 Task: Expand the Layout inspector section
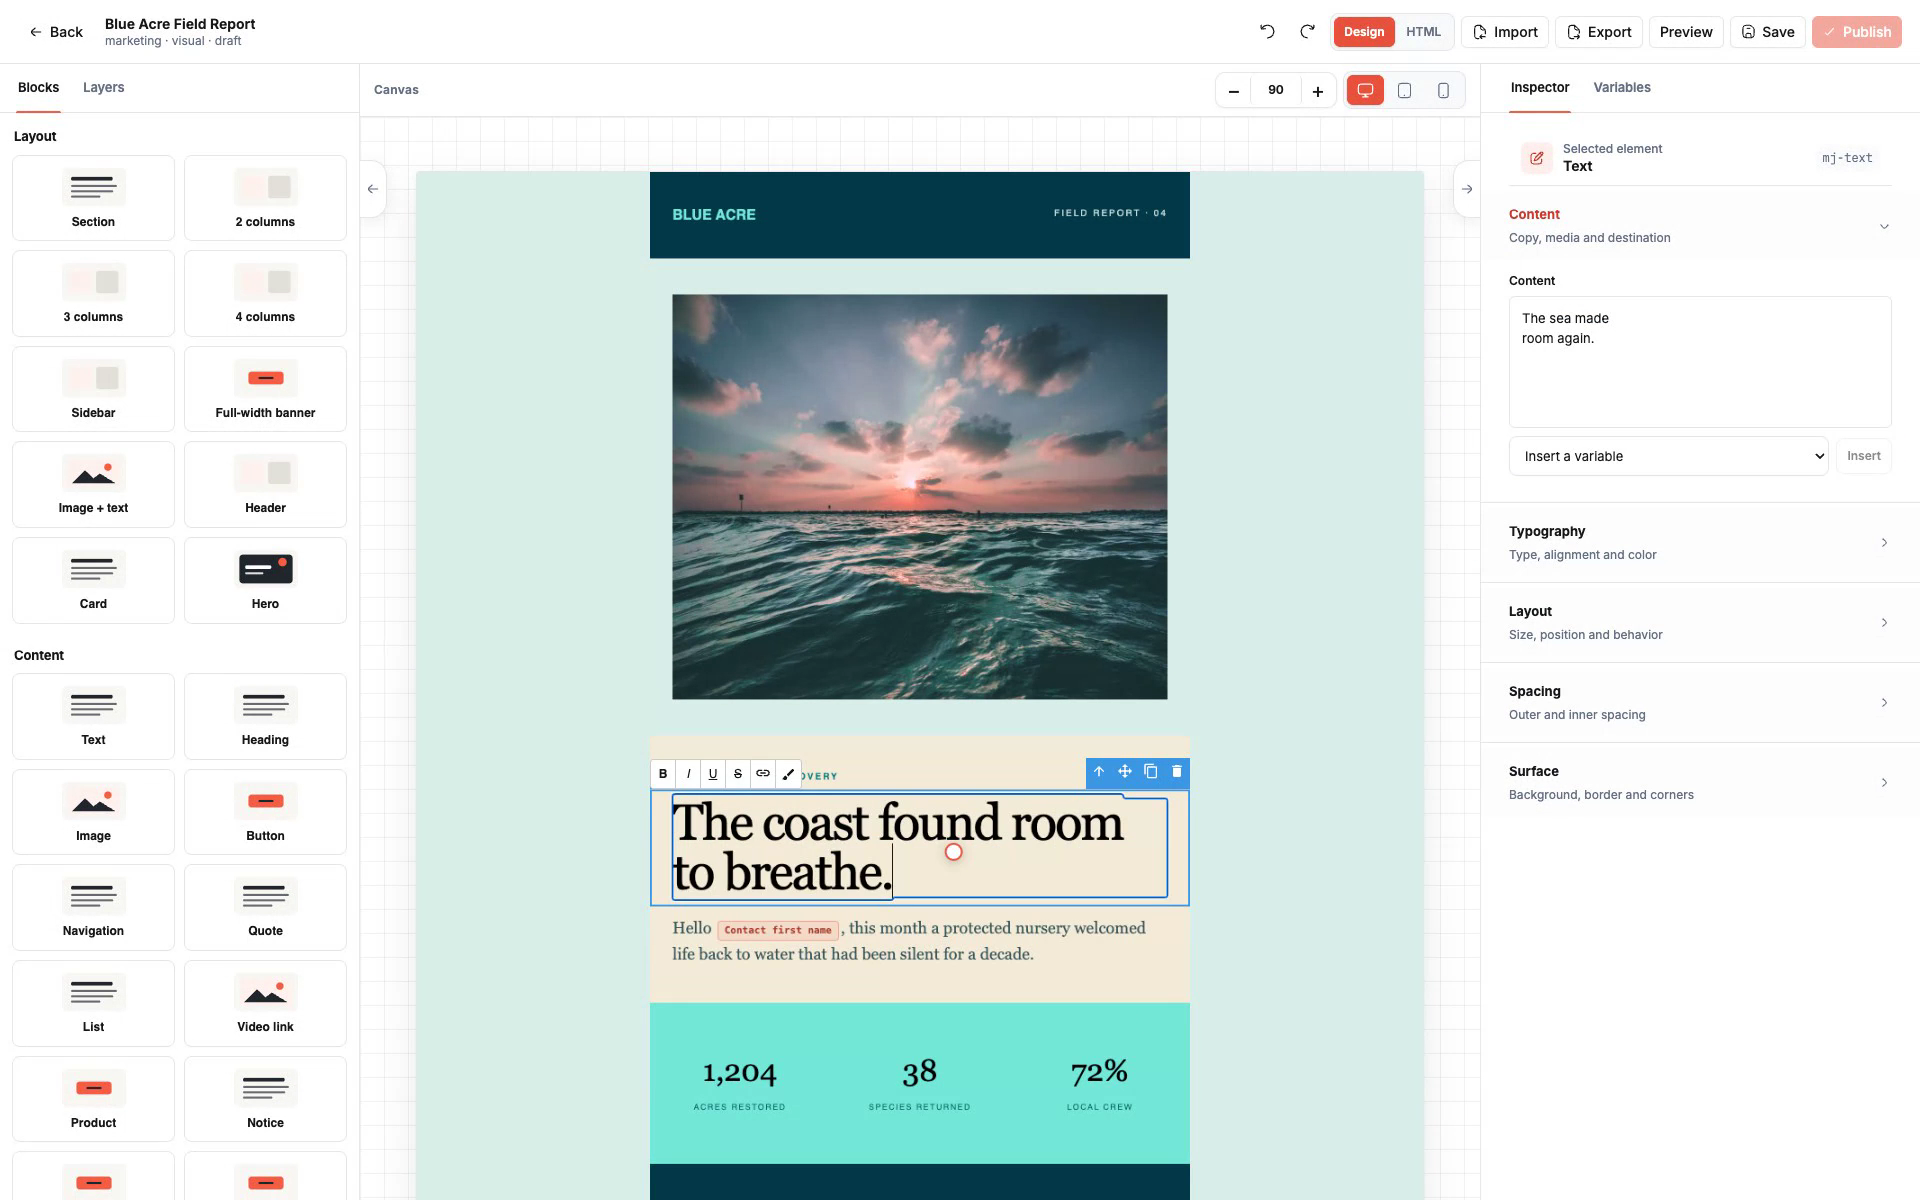(x=1700, y=623)
